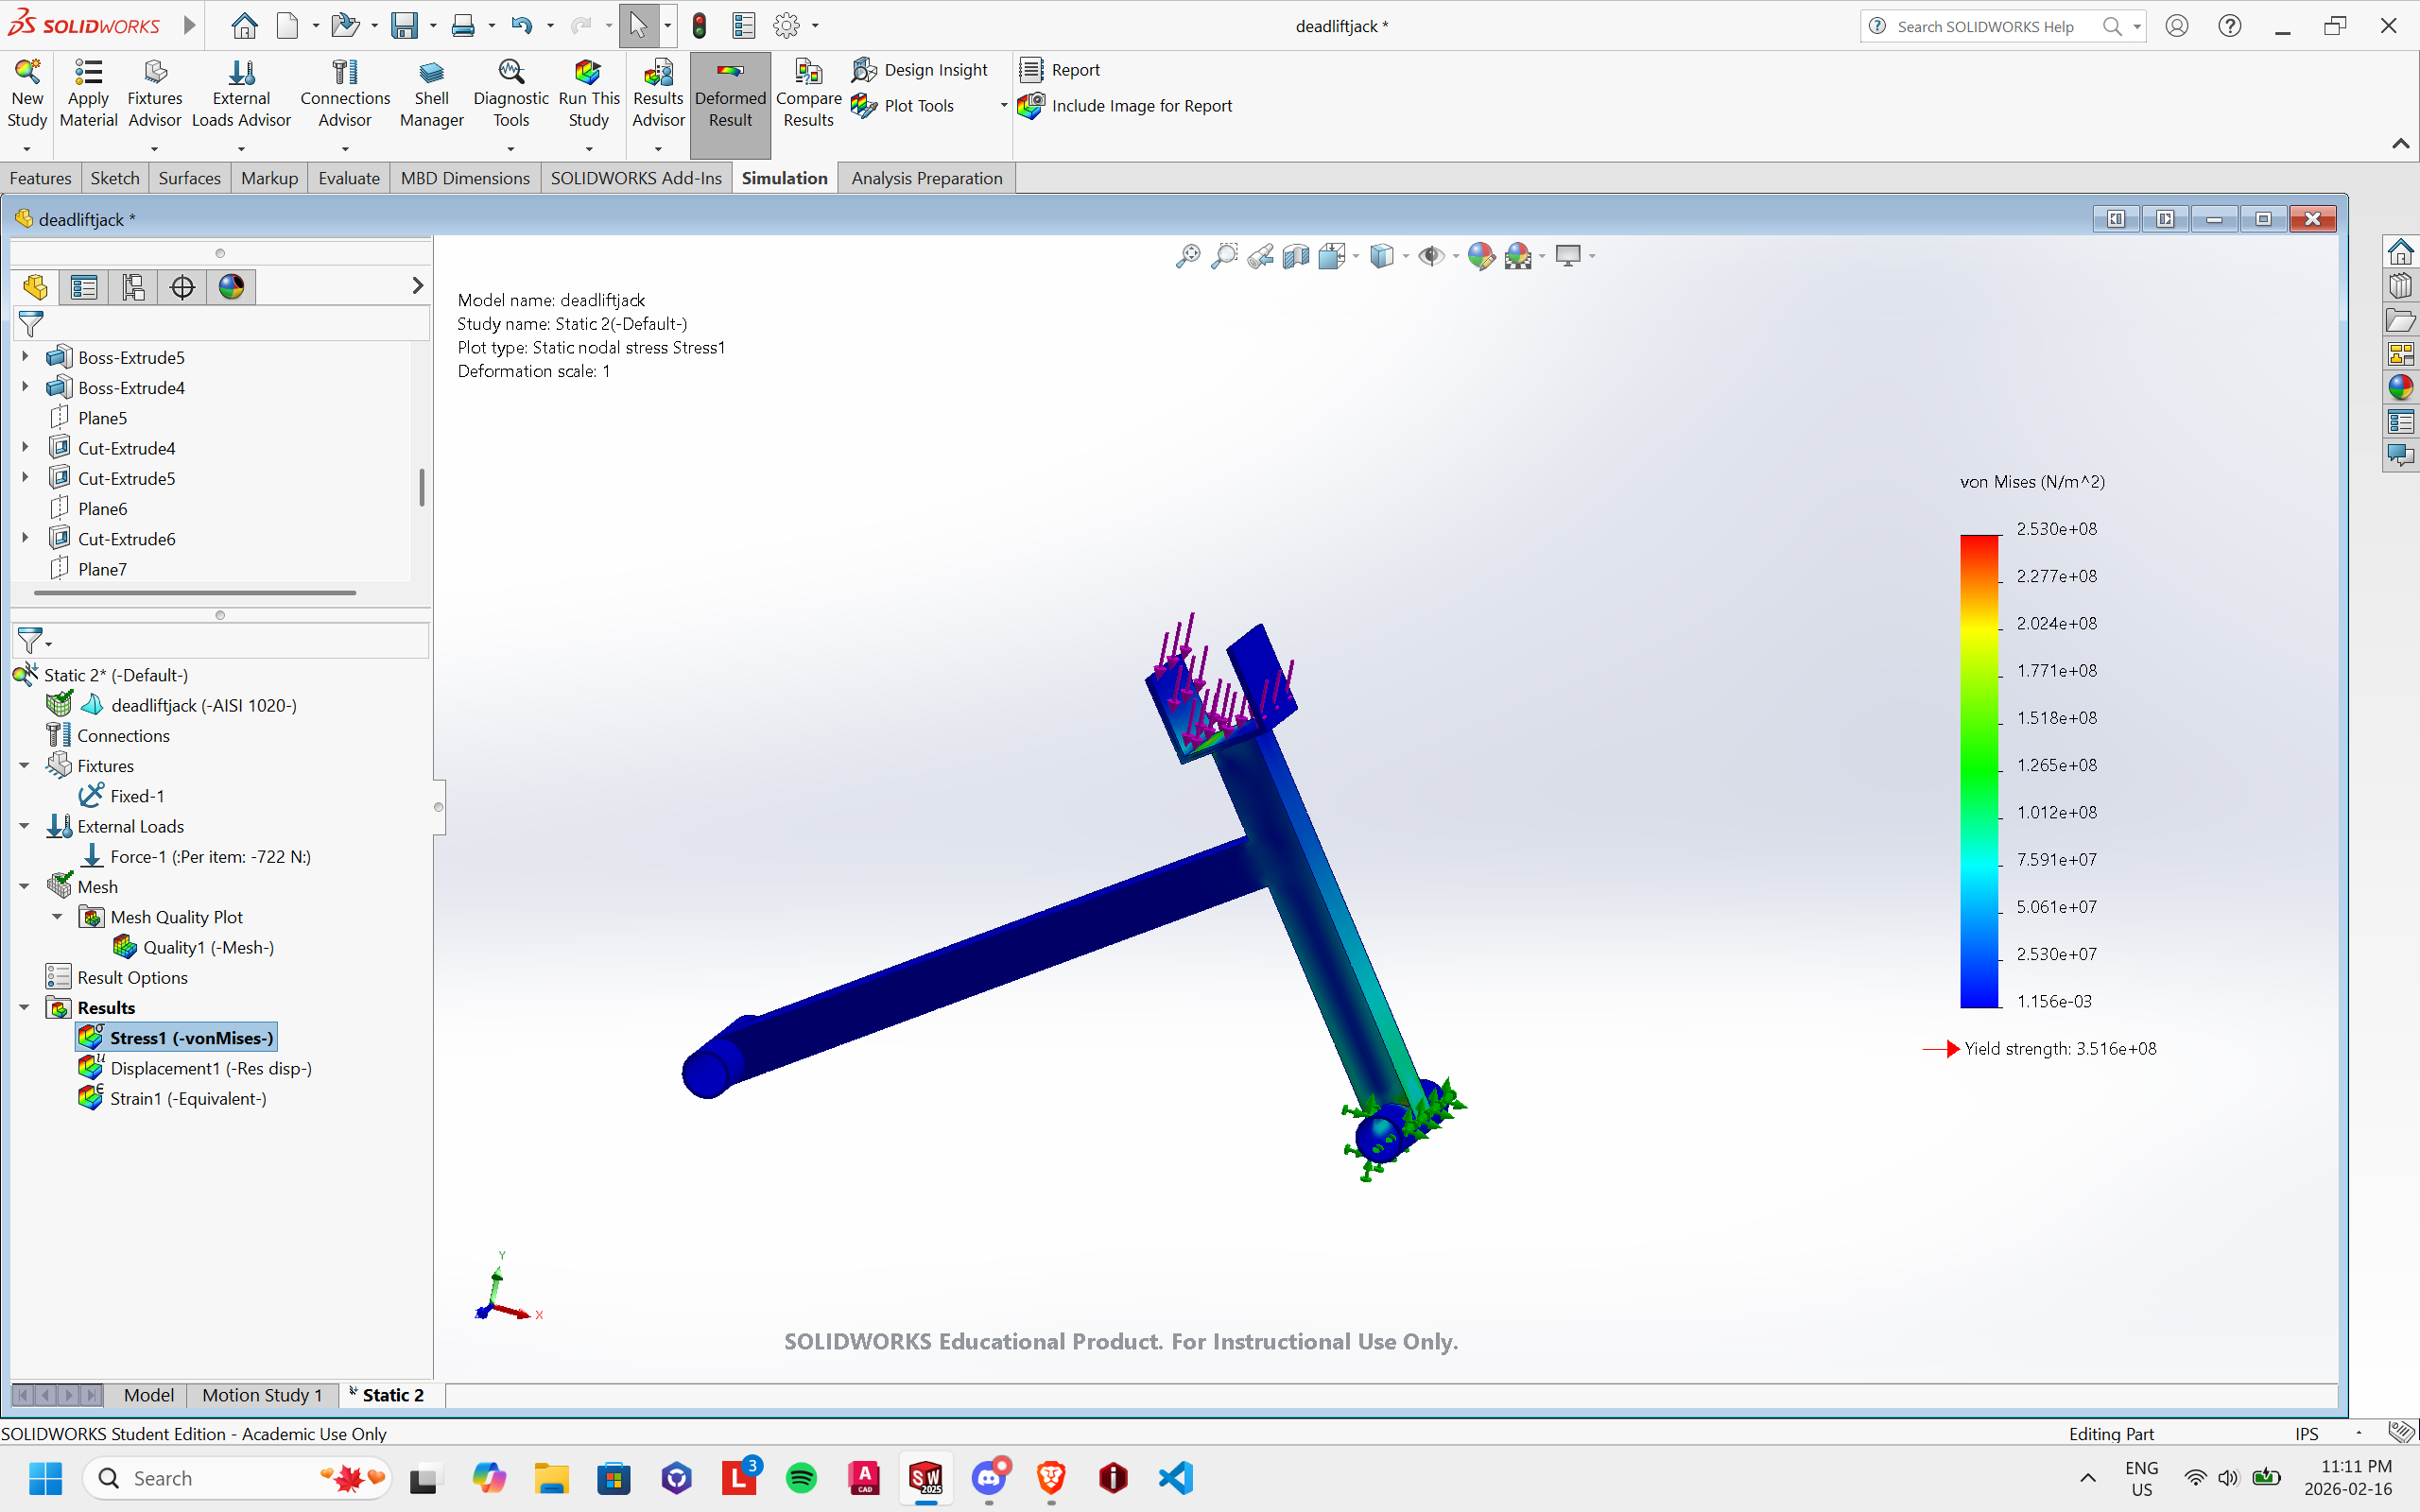The width and height of the screenshot is (2420, 1512).
Task: Select the Displacement1 result plot
Action: point(195,1068)
